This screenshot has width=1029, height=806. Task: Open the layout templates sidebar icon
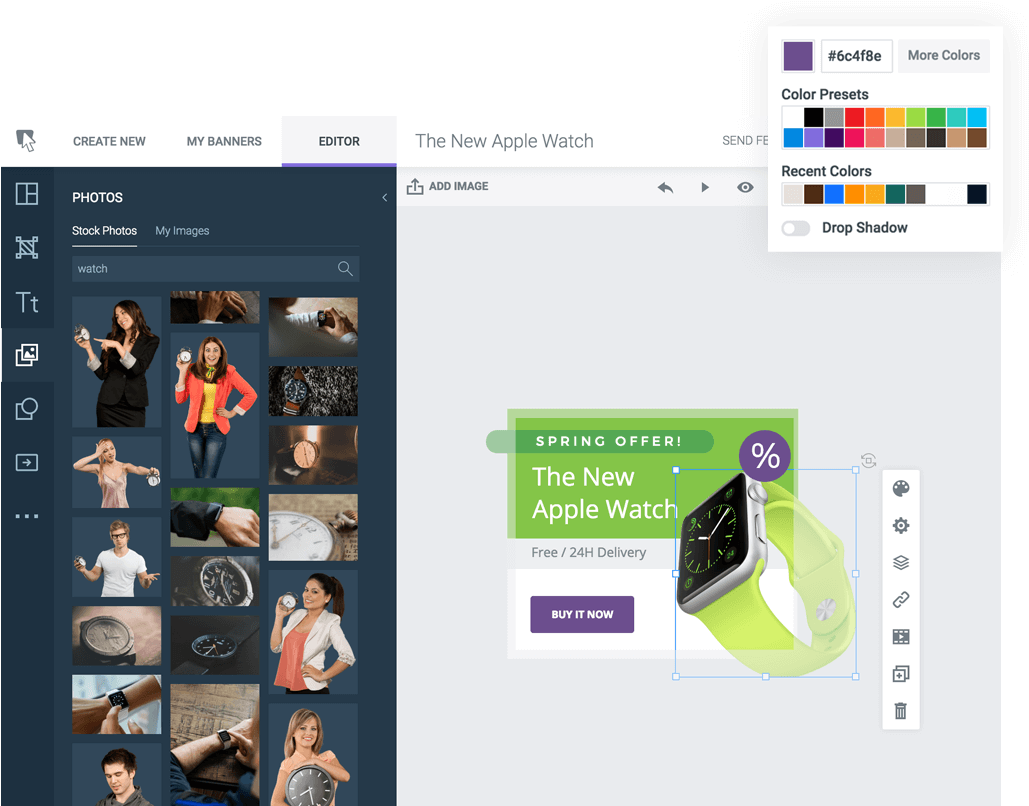tap(27, 194)
